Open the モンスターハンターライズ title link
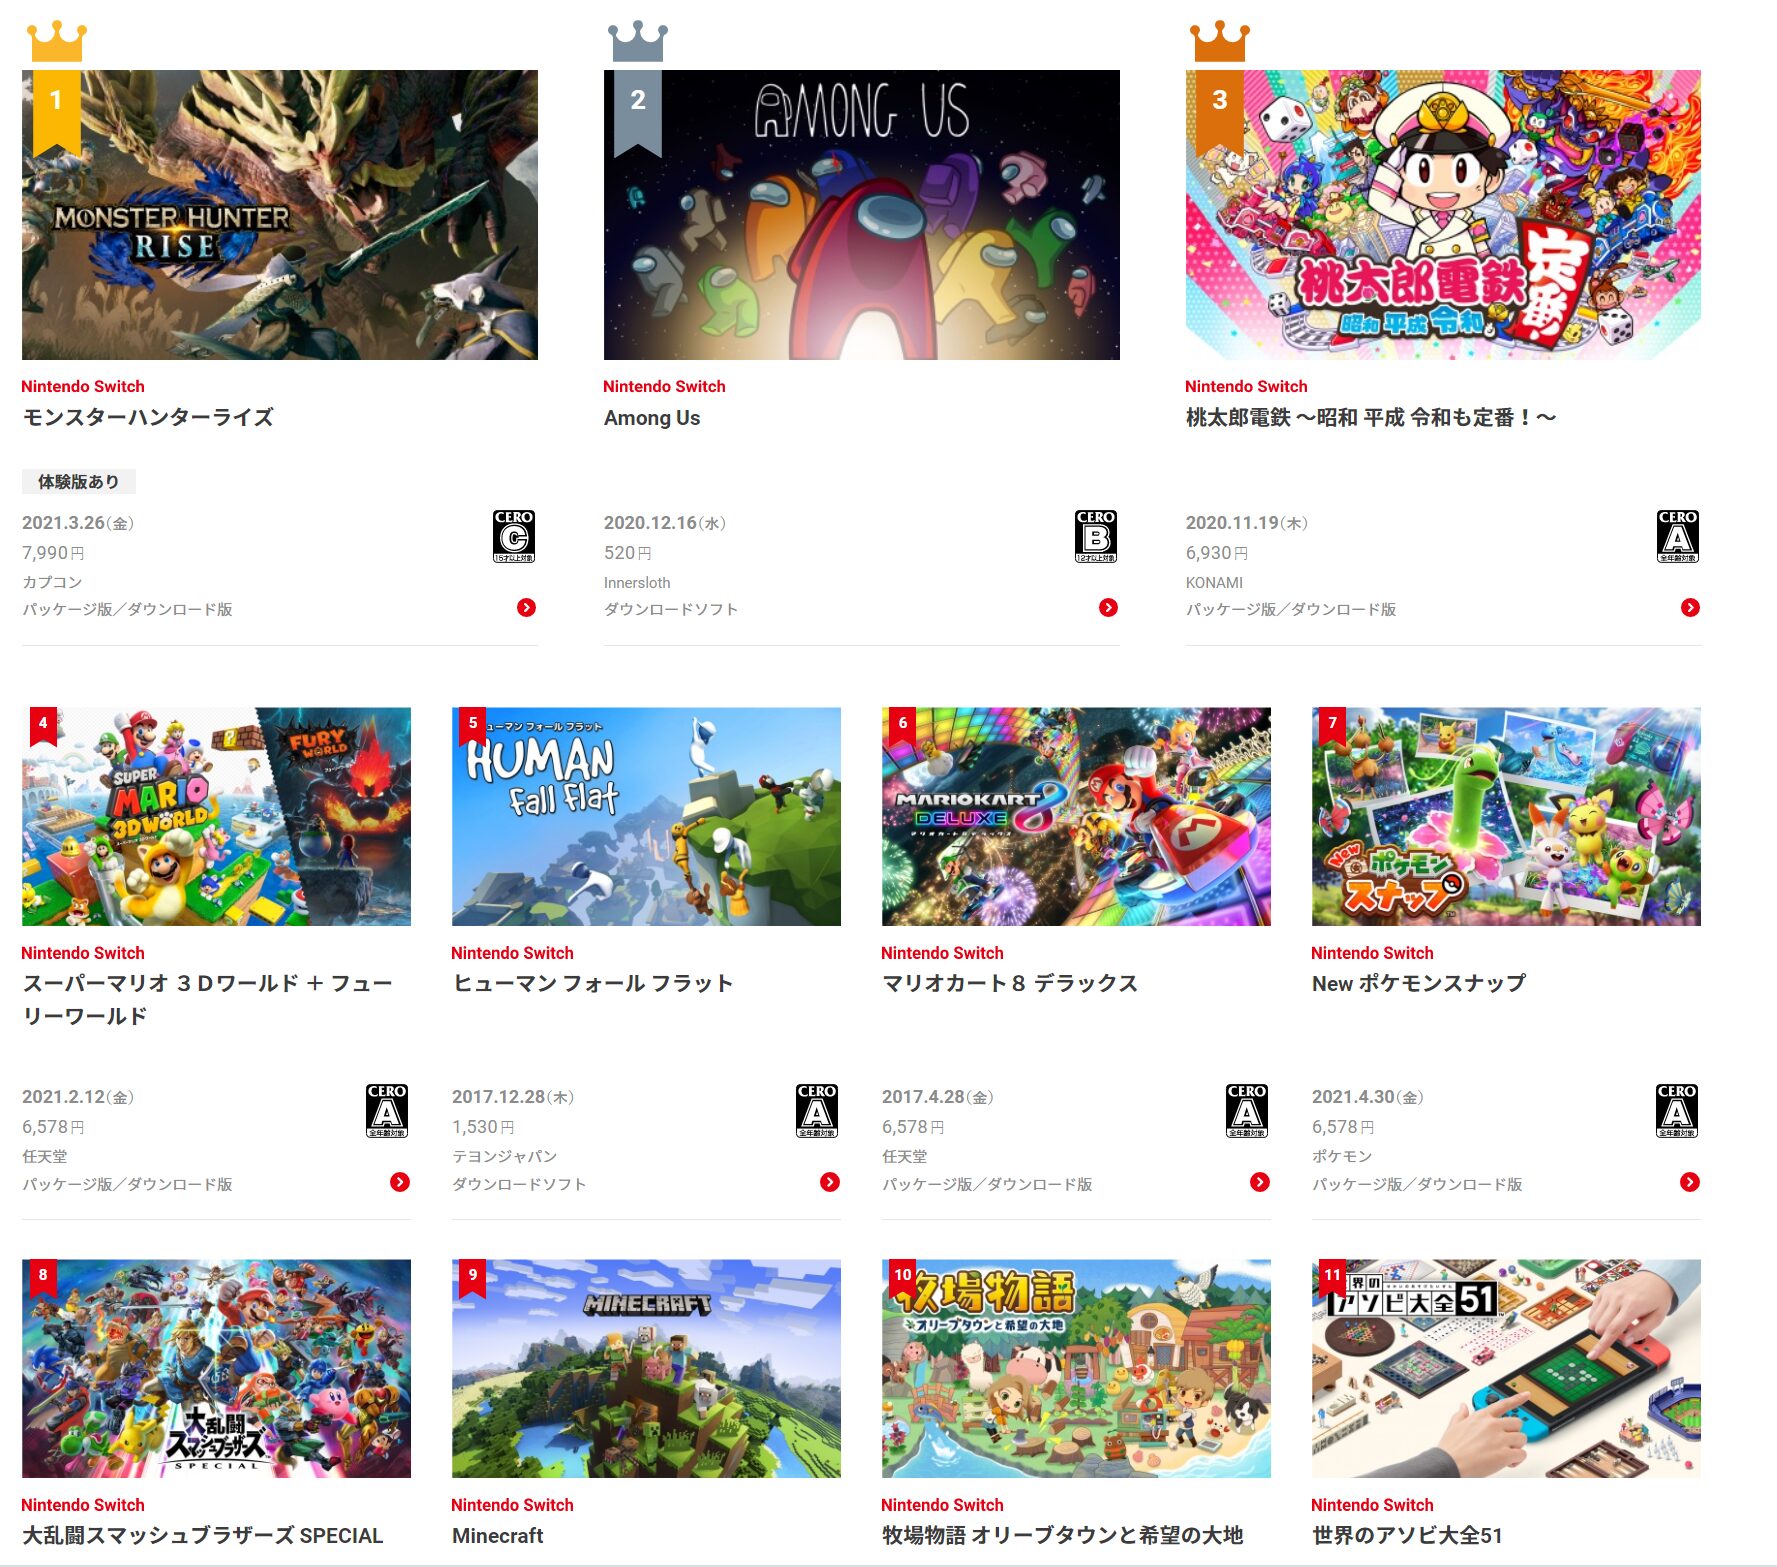 click(x=148, y=418)
